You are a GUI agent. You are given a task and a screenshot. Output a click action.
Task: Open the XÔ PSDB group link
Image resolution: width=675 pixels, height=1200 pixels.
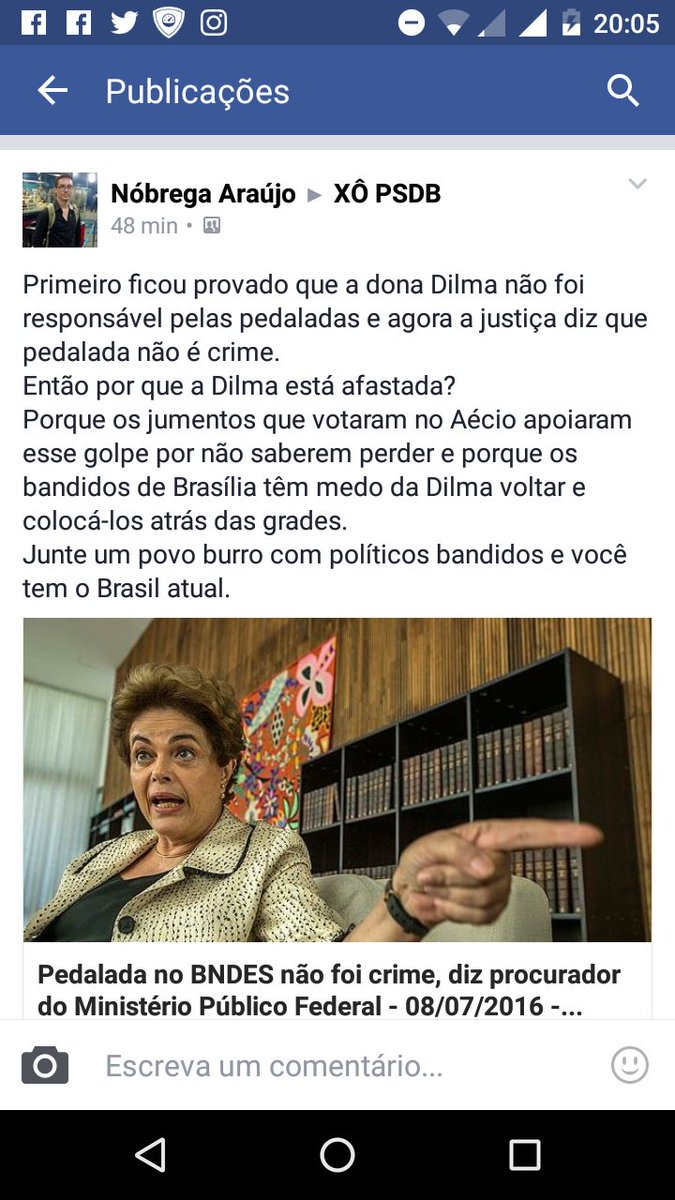coord(387,193)
